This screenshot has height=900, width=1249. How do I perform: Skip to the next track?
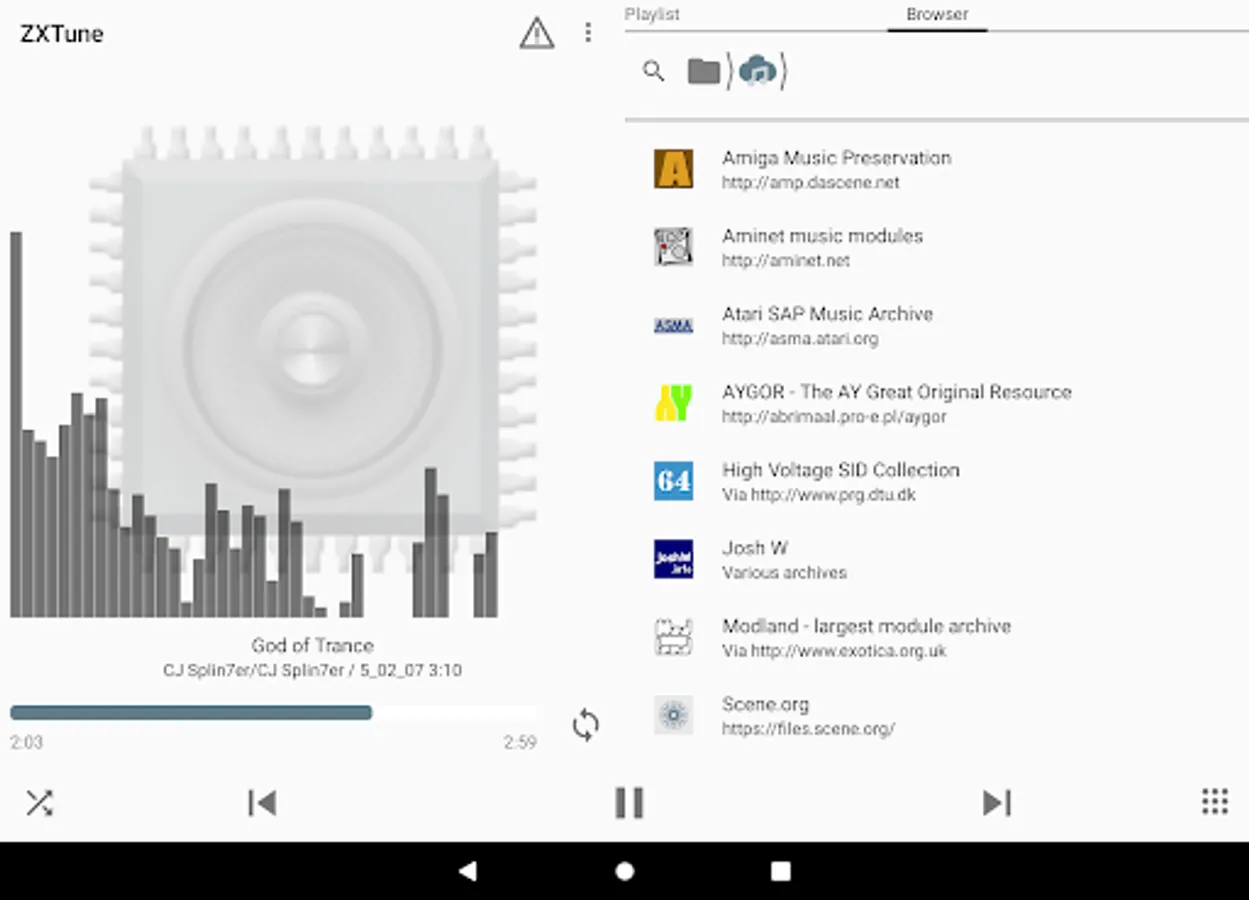tap(997, 802)
